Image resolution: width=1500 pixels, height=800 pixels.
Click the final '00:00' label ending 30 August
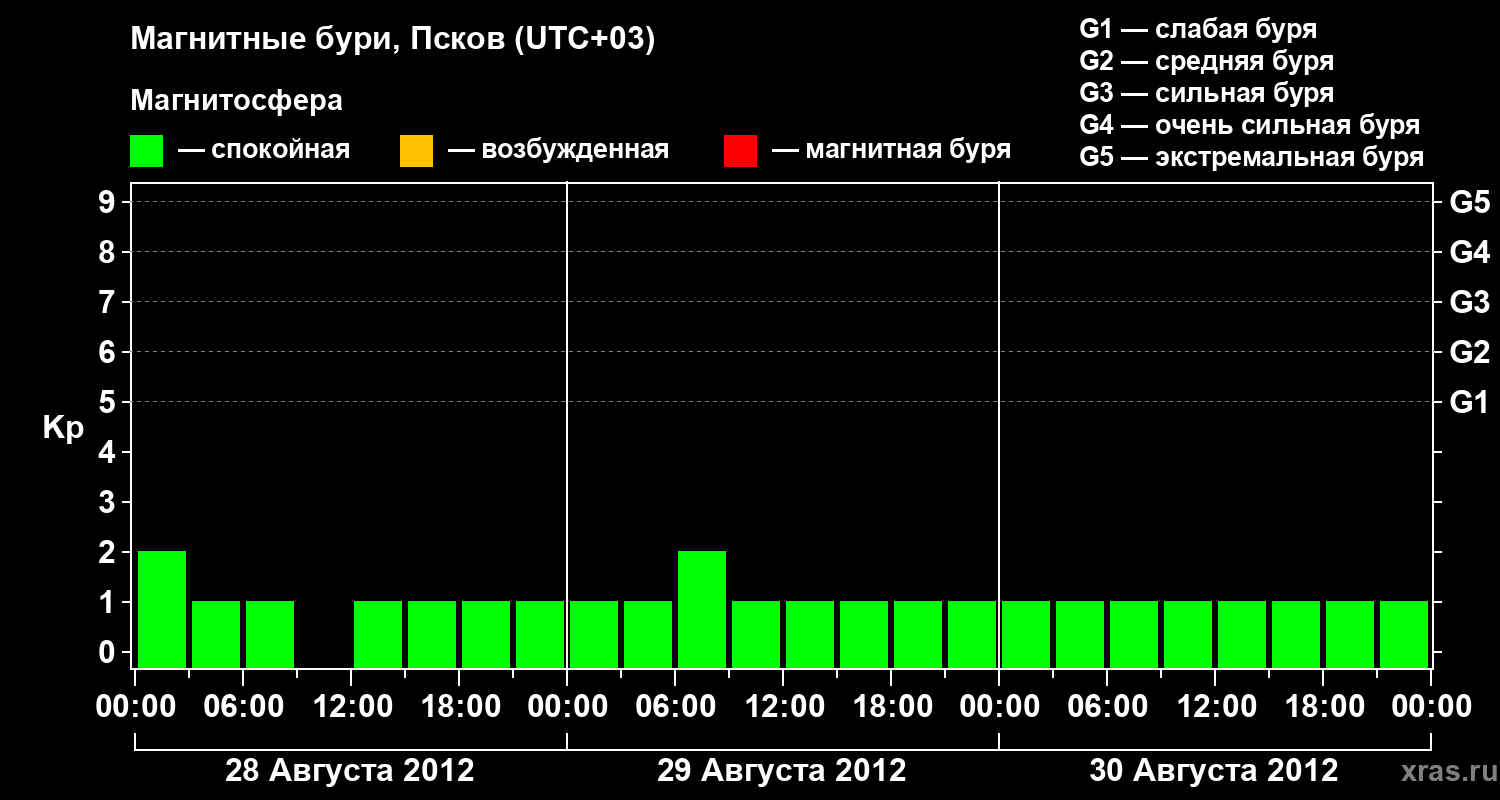click(x=1431, y=706)
